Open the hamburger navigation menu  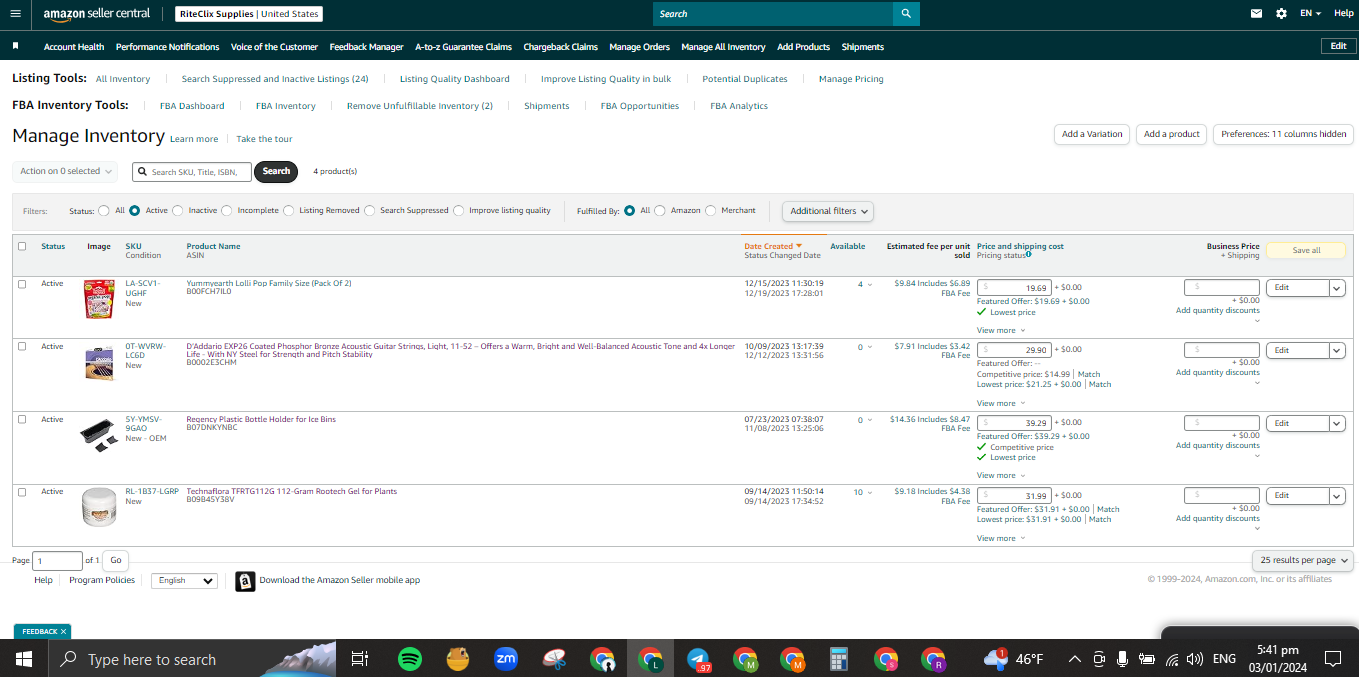point(15,14)
